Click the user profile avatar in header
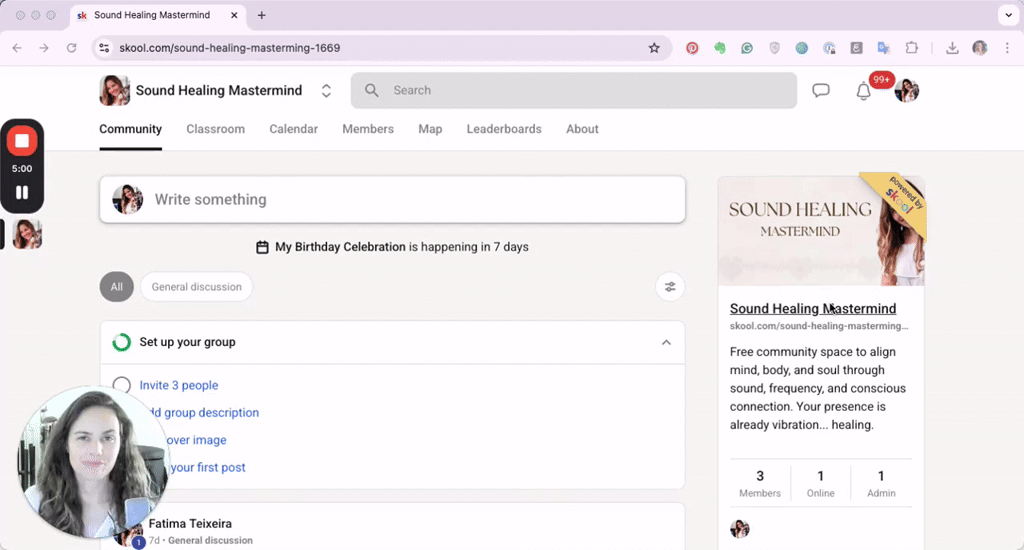This screenshot has width=1024, height=550. pyautogui.click(x=907, y=91)
